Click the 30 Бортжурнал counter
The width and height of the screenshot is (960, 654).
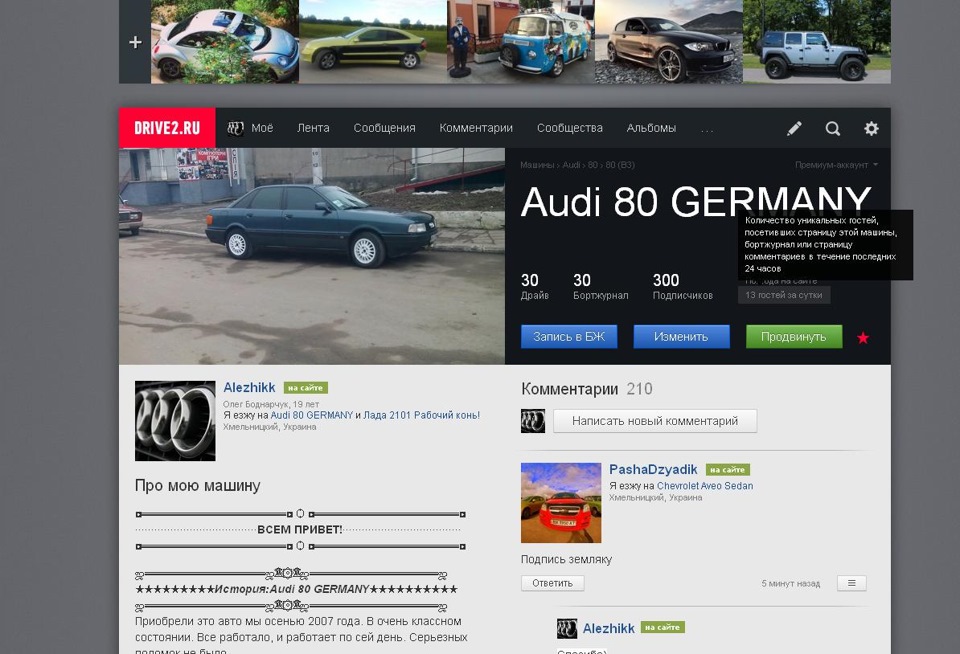[x=601, y=287]
